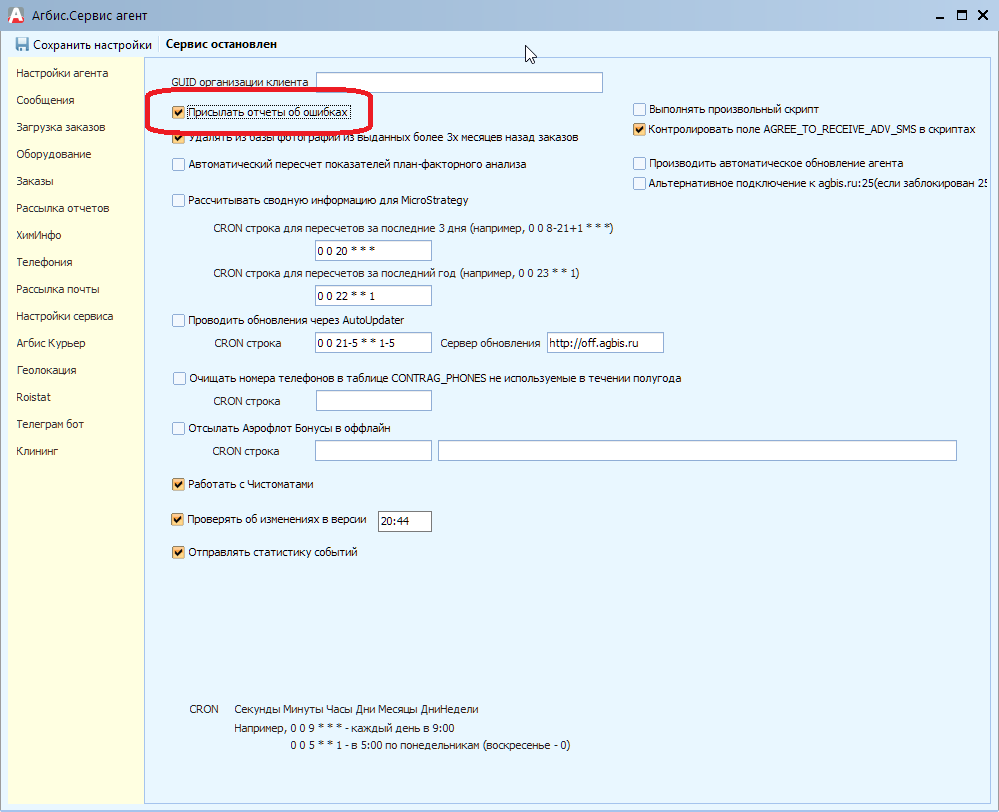Click CRON field containing '0 0 22 * * 1'
Screen dimensions: 999x812
[x=373, y=296]
